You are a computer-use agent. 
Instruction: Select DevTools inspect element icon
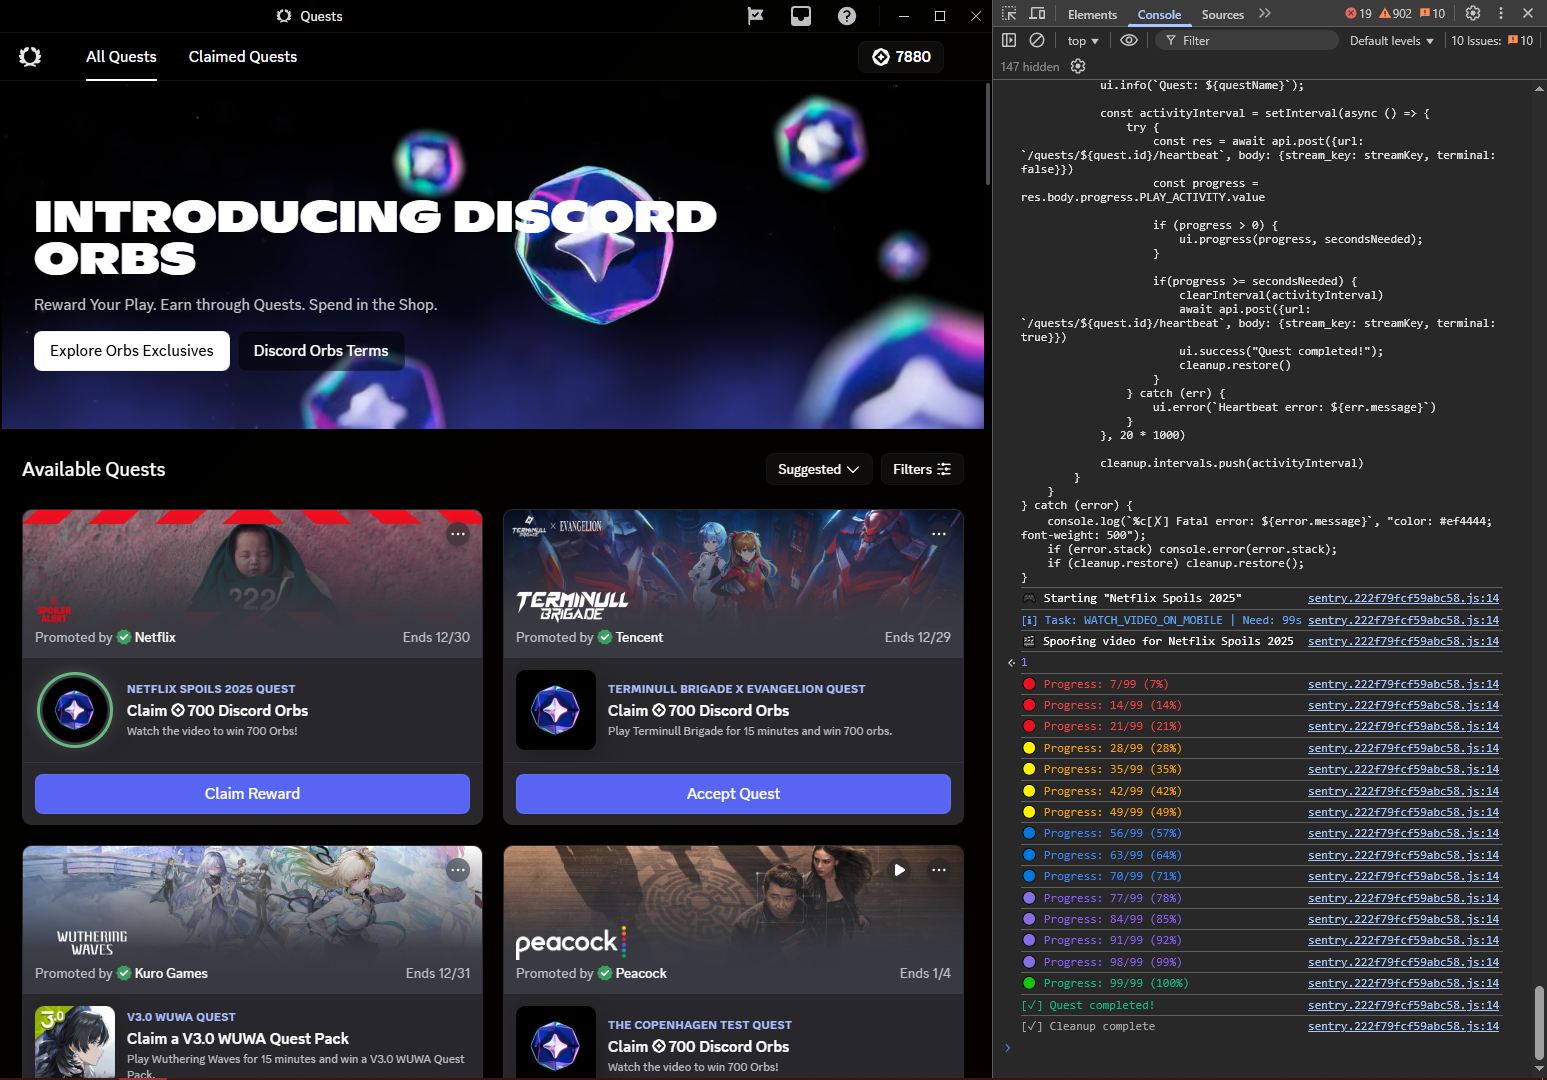pyautogui.click(x=1009, y=13)
